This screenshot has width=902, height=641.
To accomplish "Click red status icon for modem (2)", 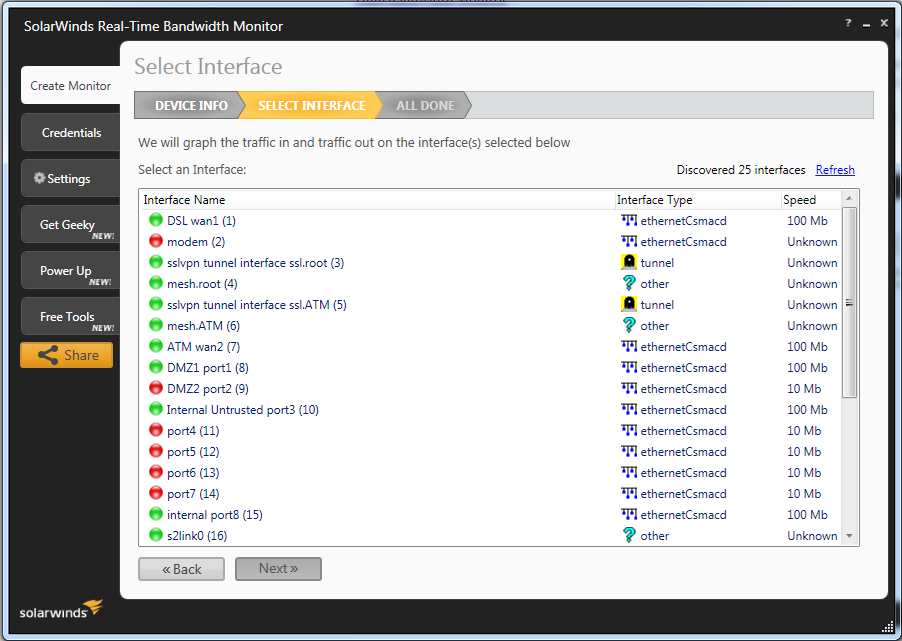I will pos(156,241).
